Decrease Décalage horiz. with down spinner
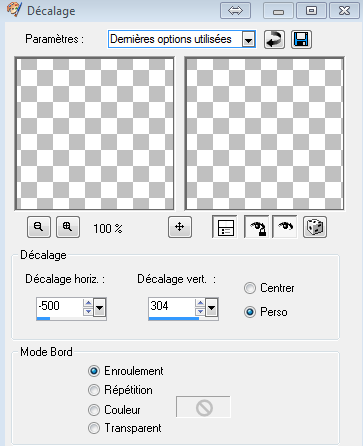The width and height of the screenshot is (363, 446). click(x=88, y=312)
